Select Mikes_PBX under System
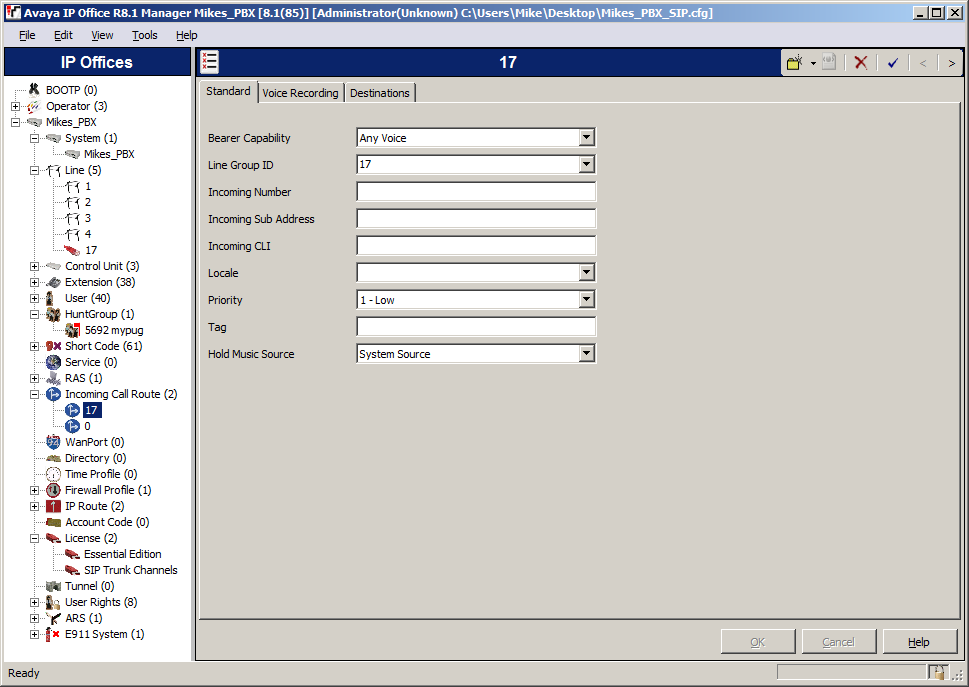Viewport: 969px width, 687px height. pyautogui.click(x=109, y=154)
